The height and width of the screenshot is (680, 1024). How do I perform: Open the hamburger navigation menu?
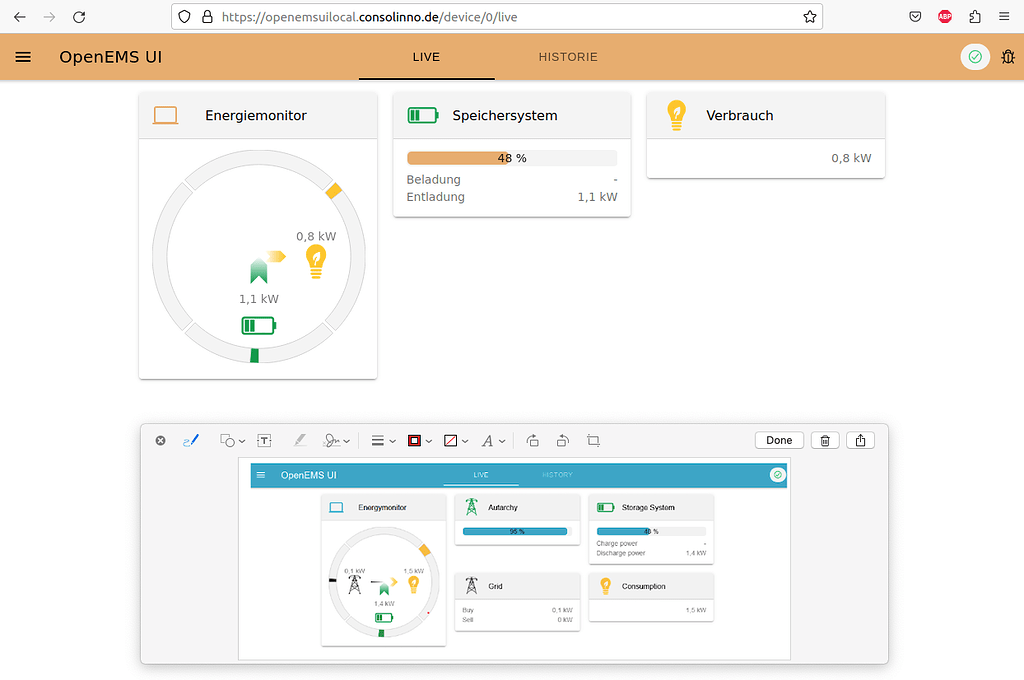(23, 56)
